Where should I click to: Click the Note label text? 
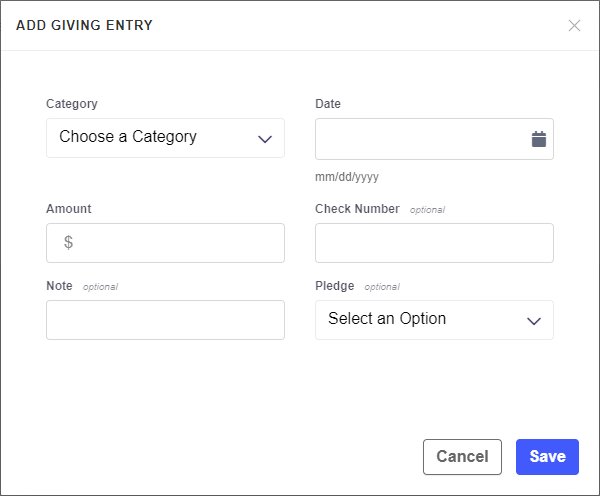(60, 286)
